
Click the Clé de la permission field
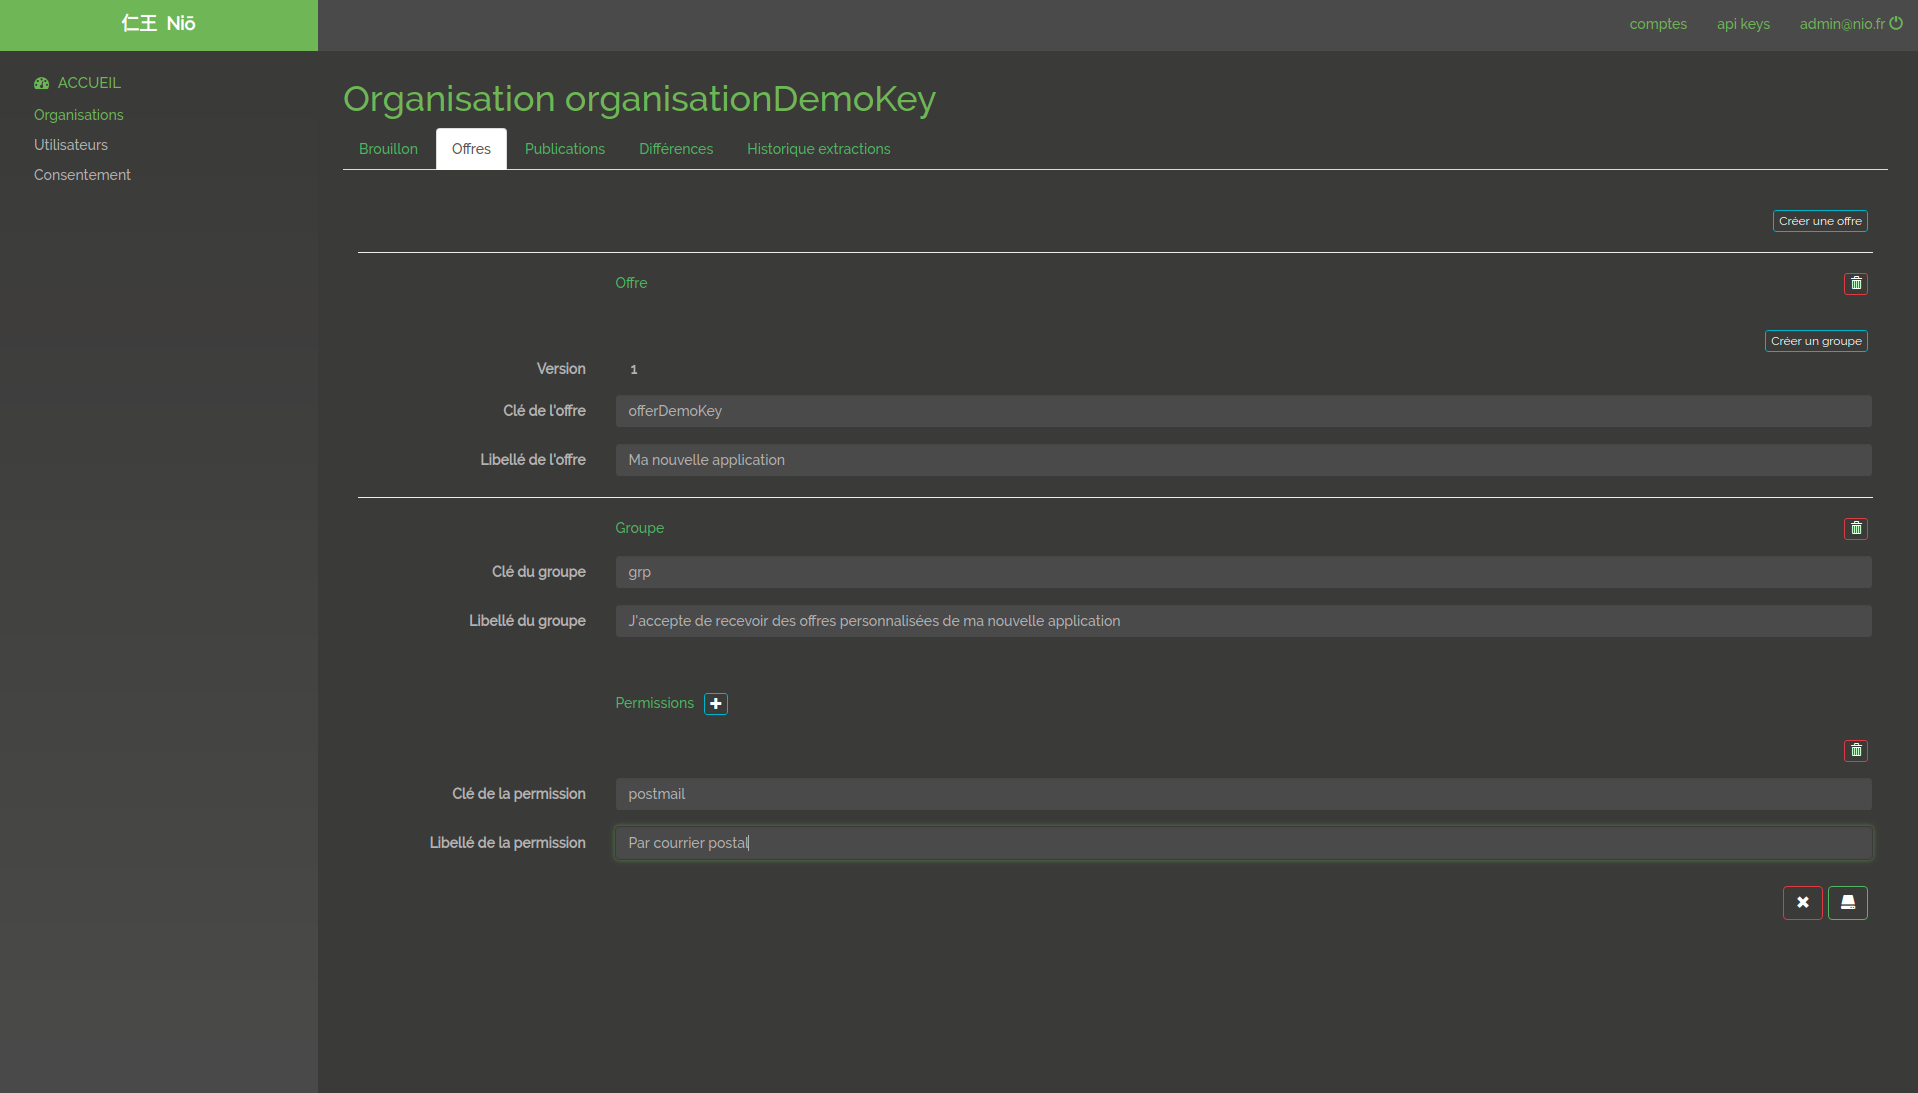(1242, 794)
